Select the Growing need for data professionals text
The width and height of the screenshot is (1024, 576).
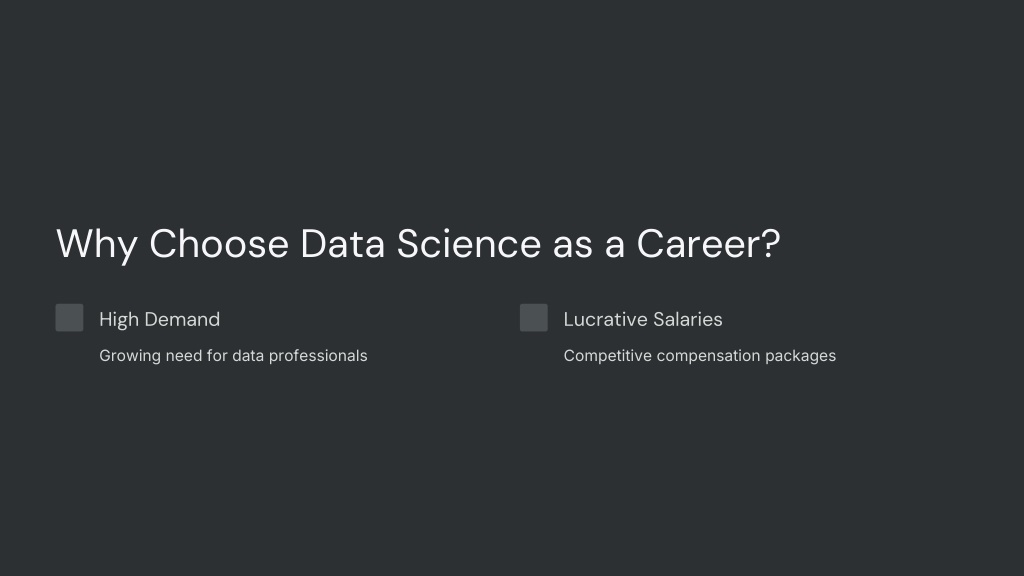pos(233,356)
